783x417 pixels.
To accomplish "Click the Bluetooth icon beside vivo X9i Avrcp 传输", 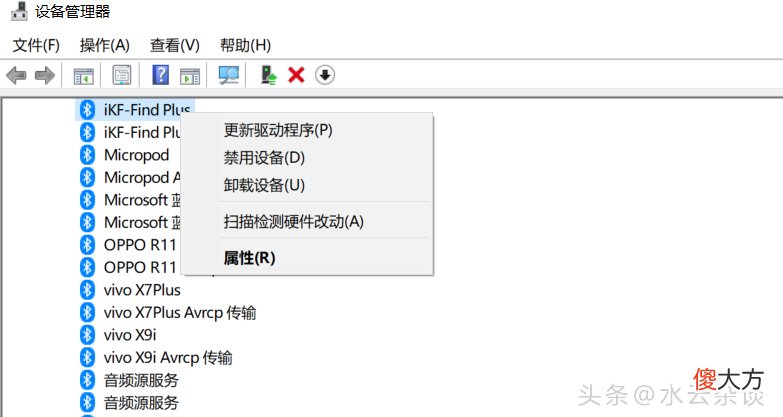I will 87,358.
